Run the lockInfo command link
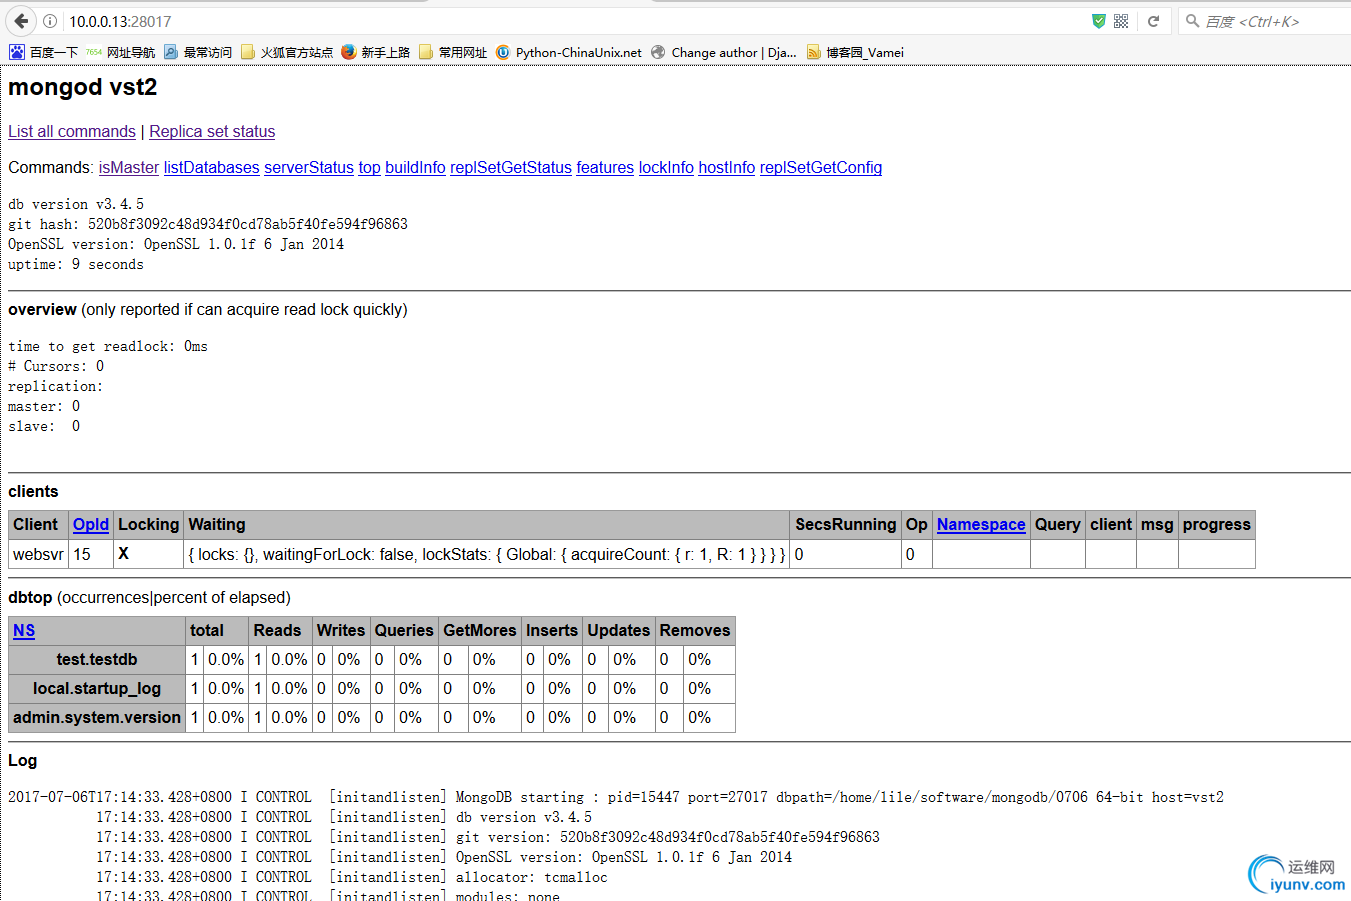The image size is (1351, 901). click(666, 167)
